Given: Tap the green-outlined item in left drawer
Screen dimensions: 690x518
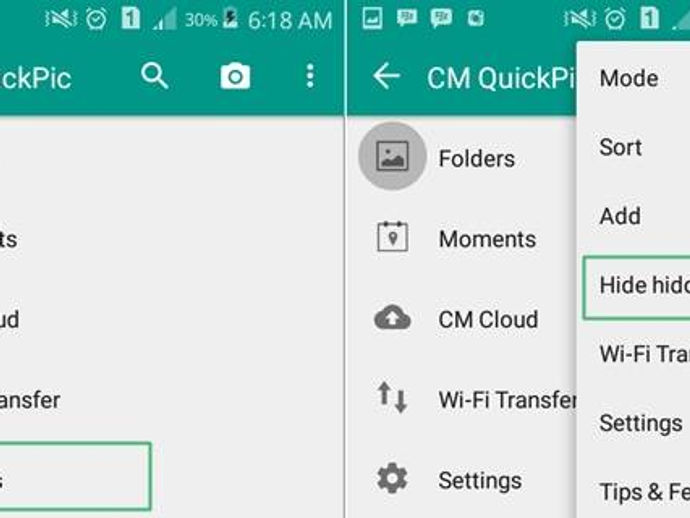Looking at the screenshot, I should (75, 477).
